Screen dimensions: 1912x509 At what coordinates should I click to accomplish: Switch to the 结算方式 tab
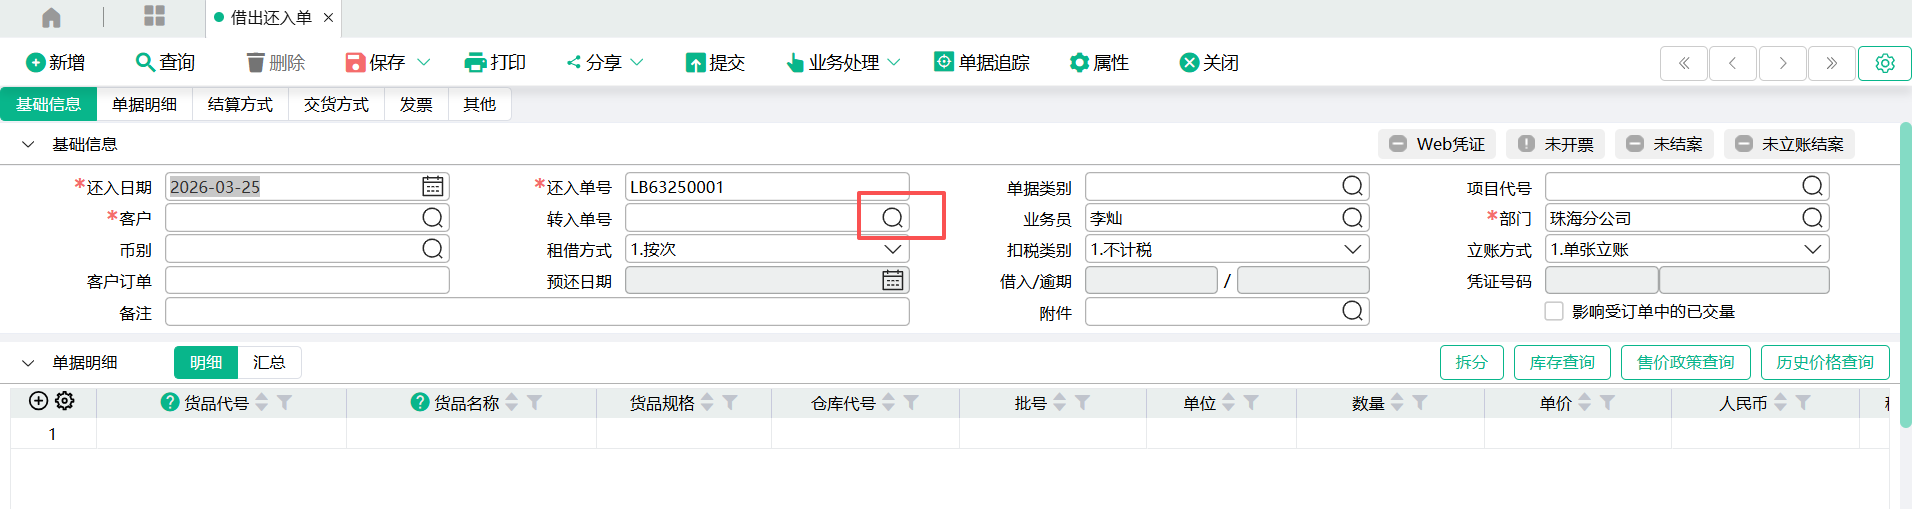240,104
